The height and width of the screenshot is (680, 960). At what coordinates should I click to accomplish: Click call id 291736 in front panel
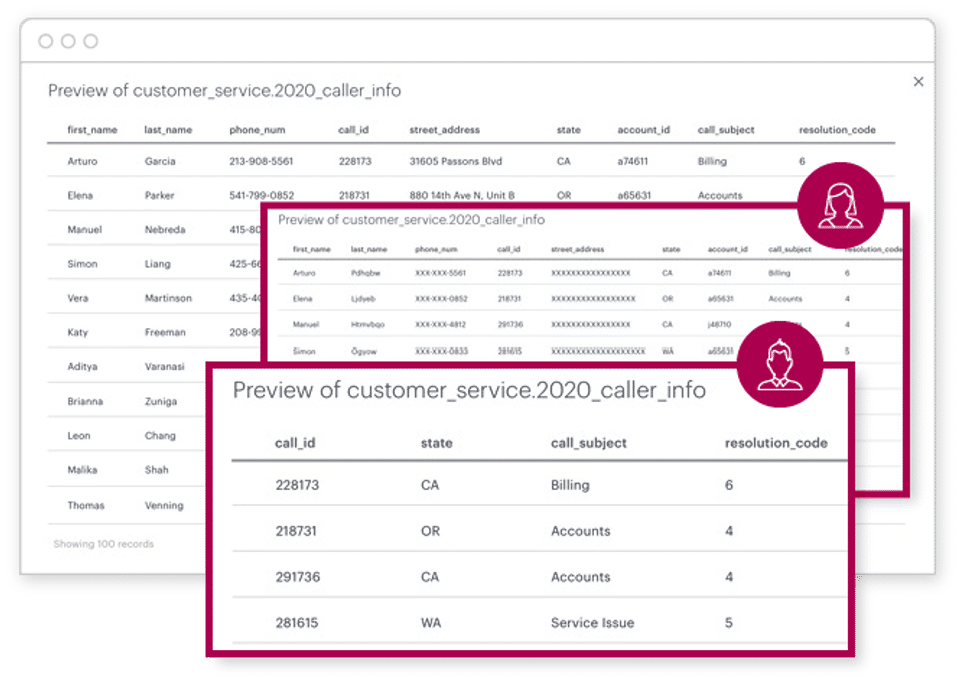tap(298, 577)
